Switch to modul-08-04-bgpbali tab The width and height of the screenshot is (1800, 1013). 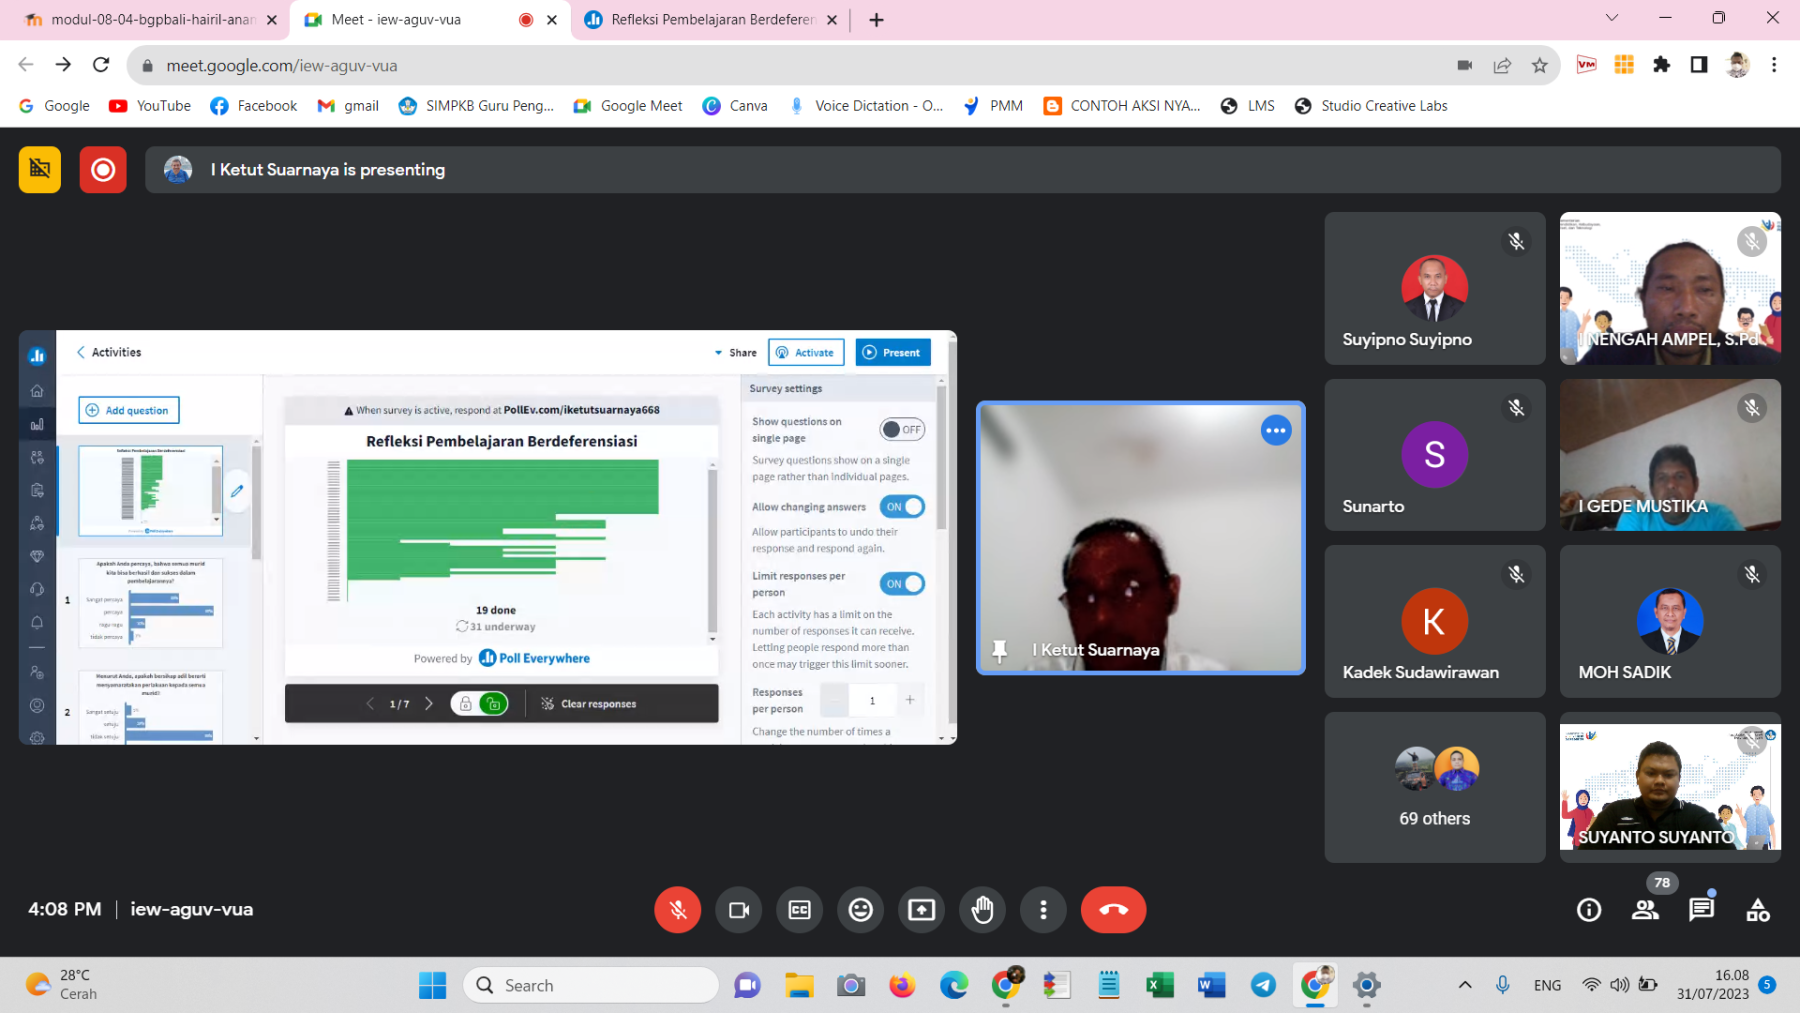[152, 20]
